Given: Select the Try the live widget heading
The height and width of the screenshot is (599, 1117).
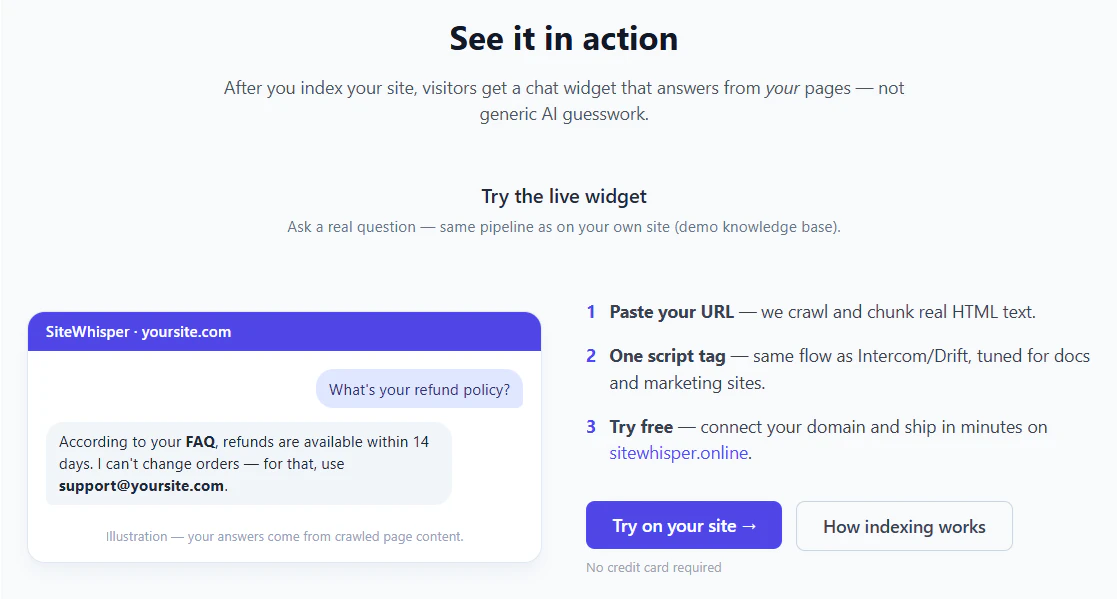Looking at the screenshot, I should [x=563, y=196].
